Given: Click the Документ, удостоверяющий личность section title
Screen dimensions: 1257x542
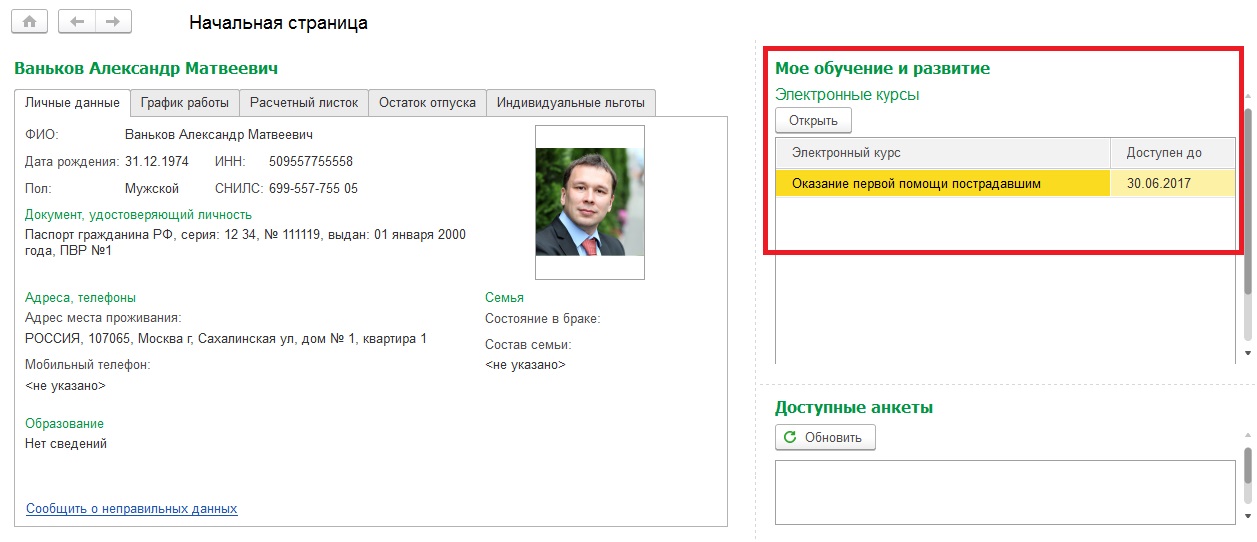Looking at the screenshot, I should click(x=138, y=214).
